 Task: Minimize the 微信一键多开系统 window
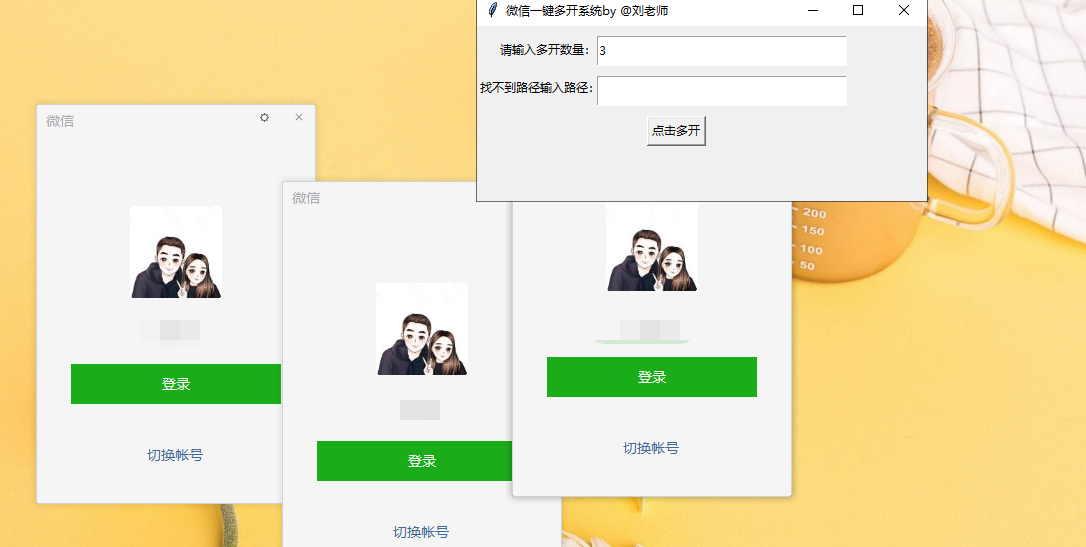813,10
